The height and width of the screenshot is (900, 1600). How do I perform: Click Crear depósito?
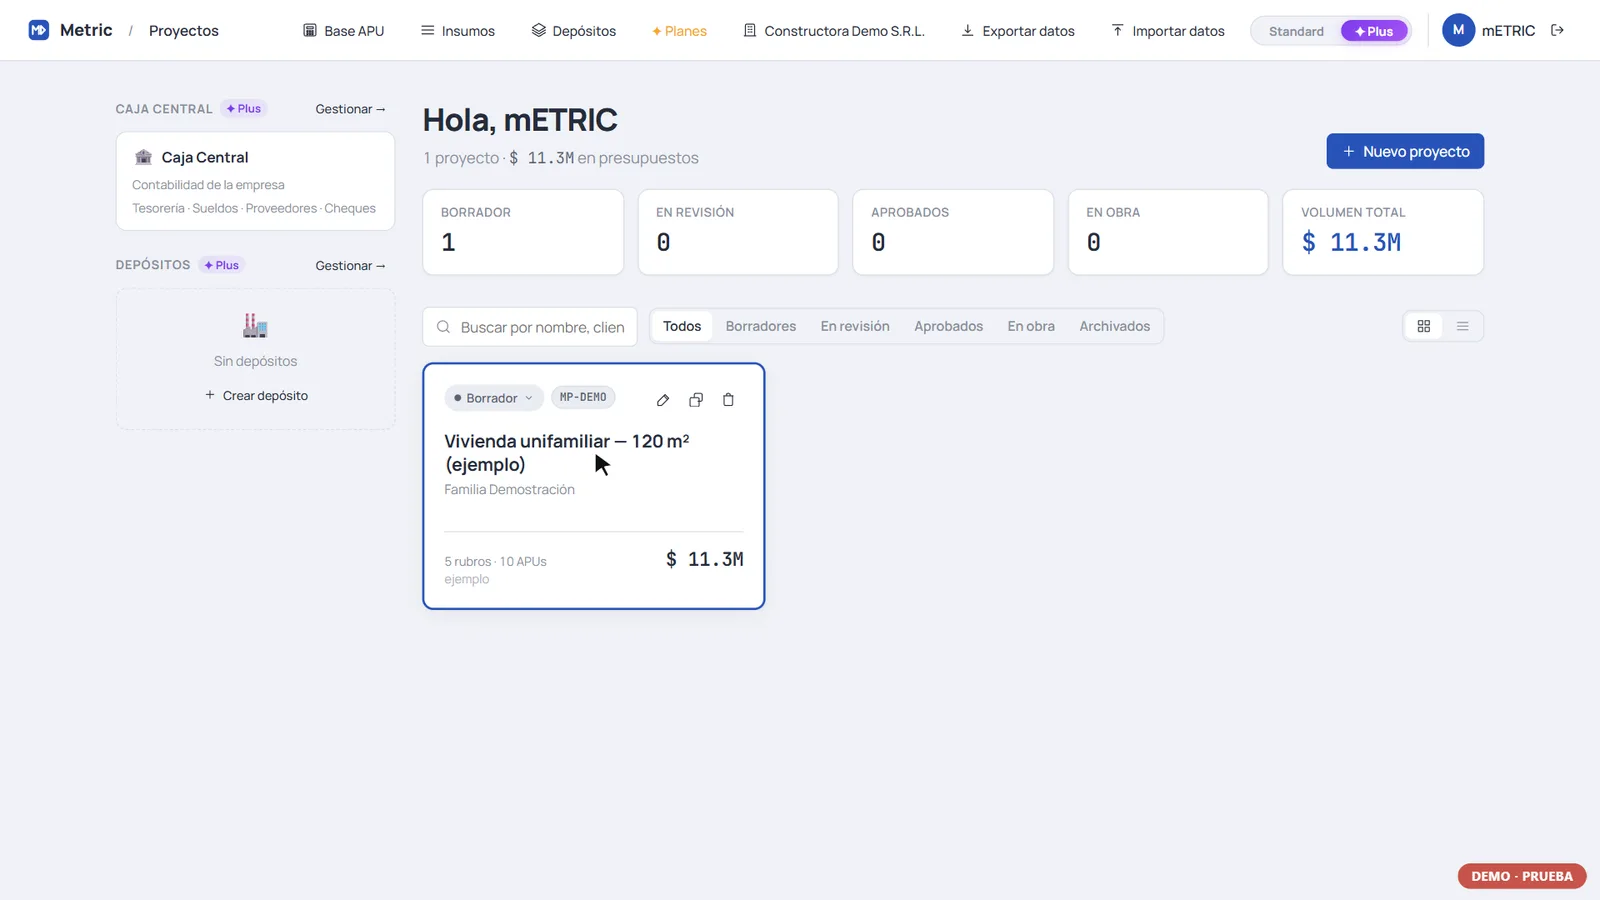tap(256, 396)
